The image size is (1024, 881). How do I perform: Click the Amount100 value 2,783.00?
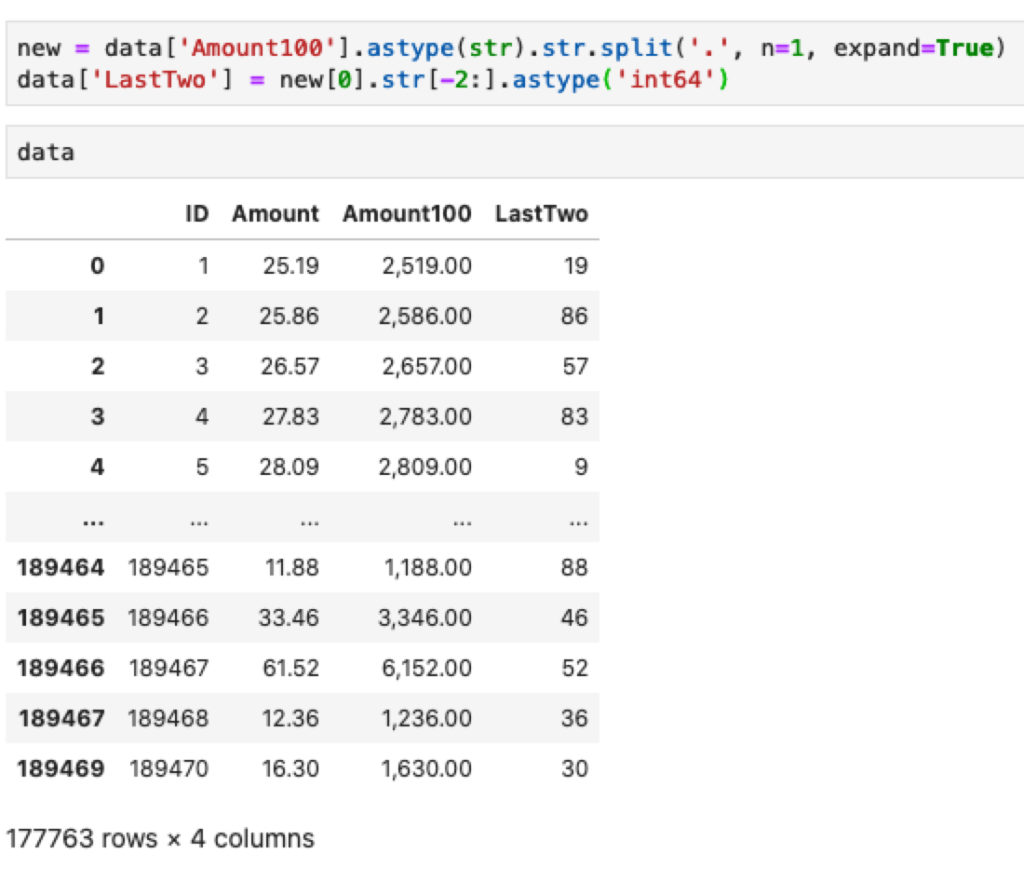(426, 417)
